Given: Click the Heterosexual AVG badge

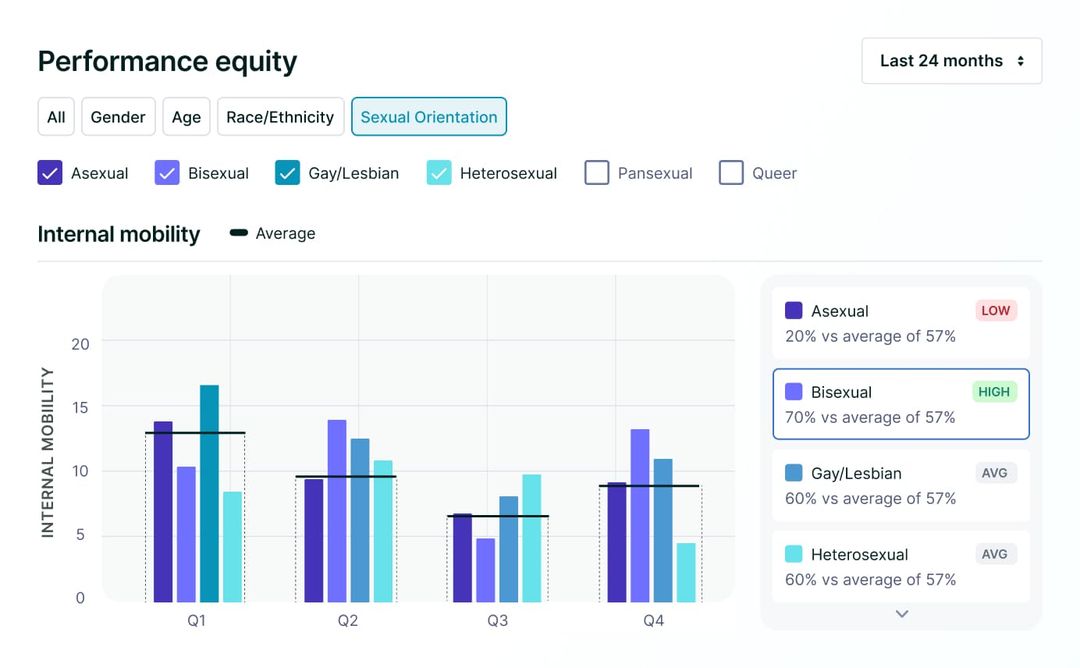Looking at the screenshot, I should click(x=995, y=553).
